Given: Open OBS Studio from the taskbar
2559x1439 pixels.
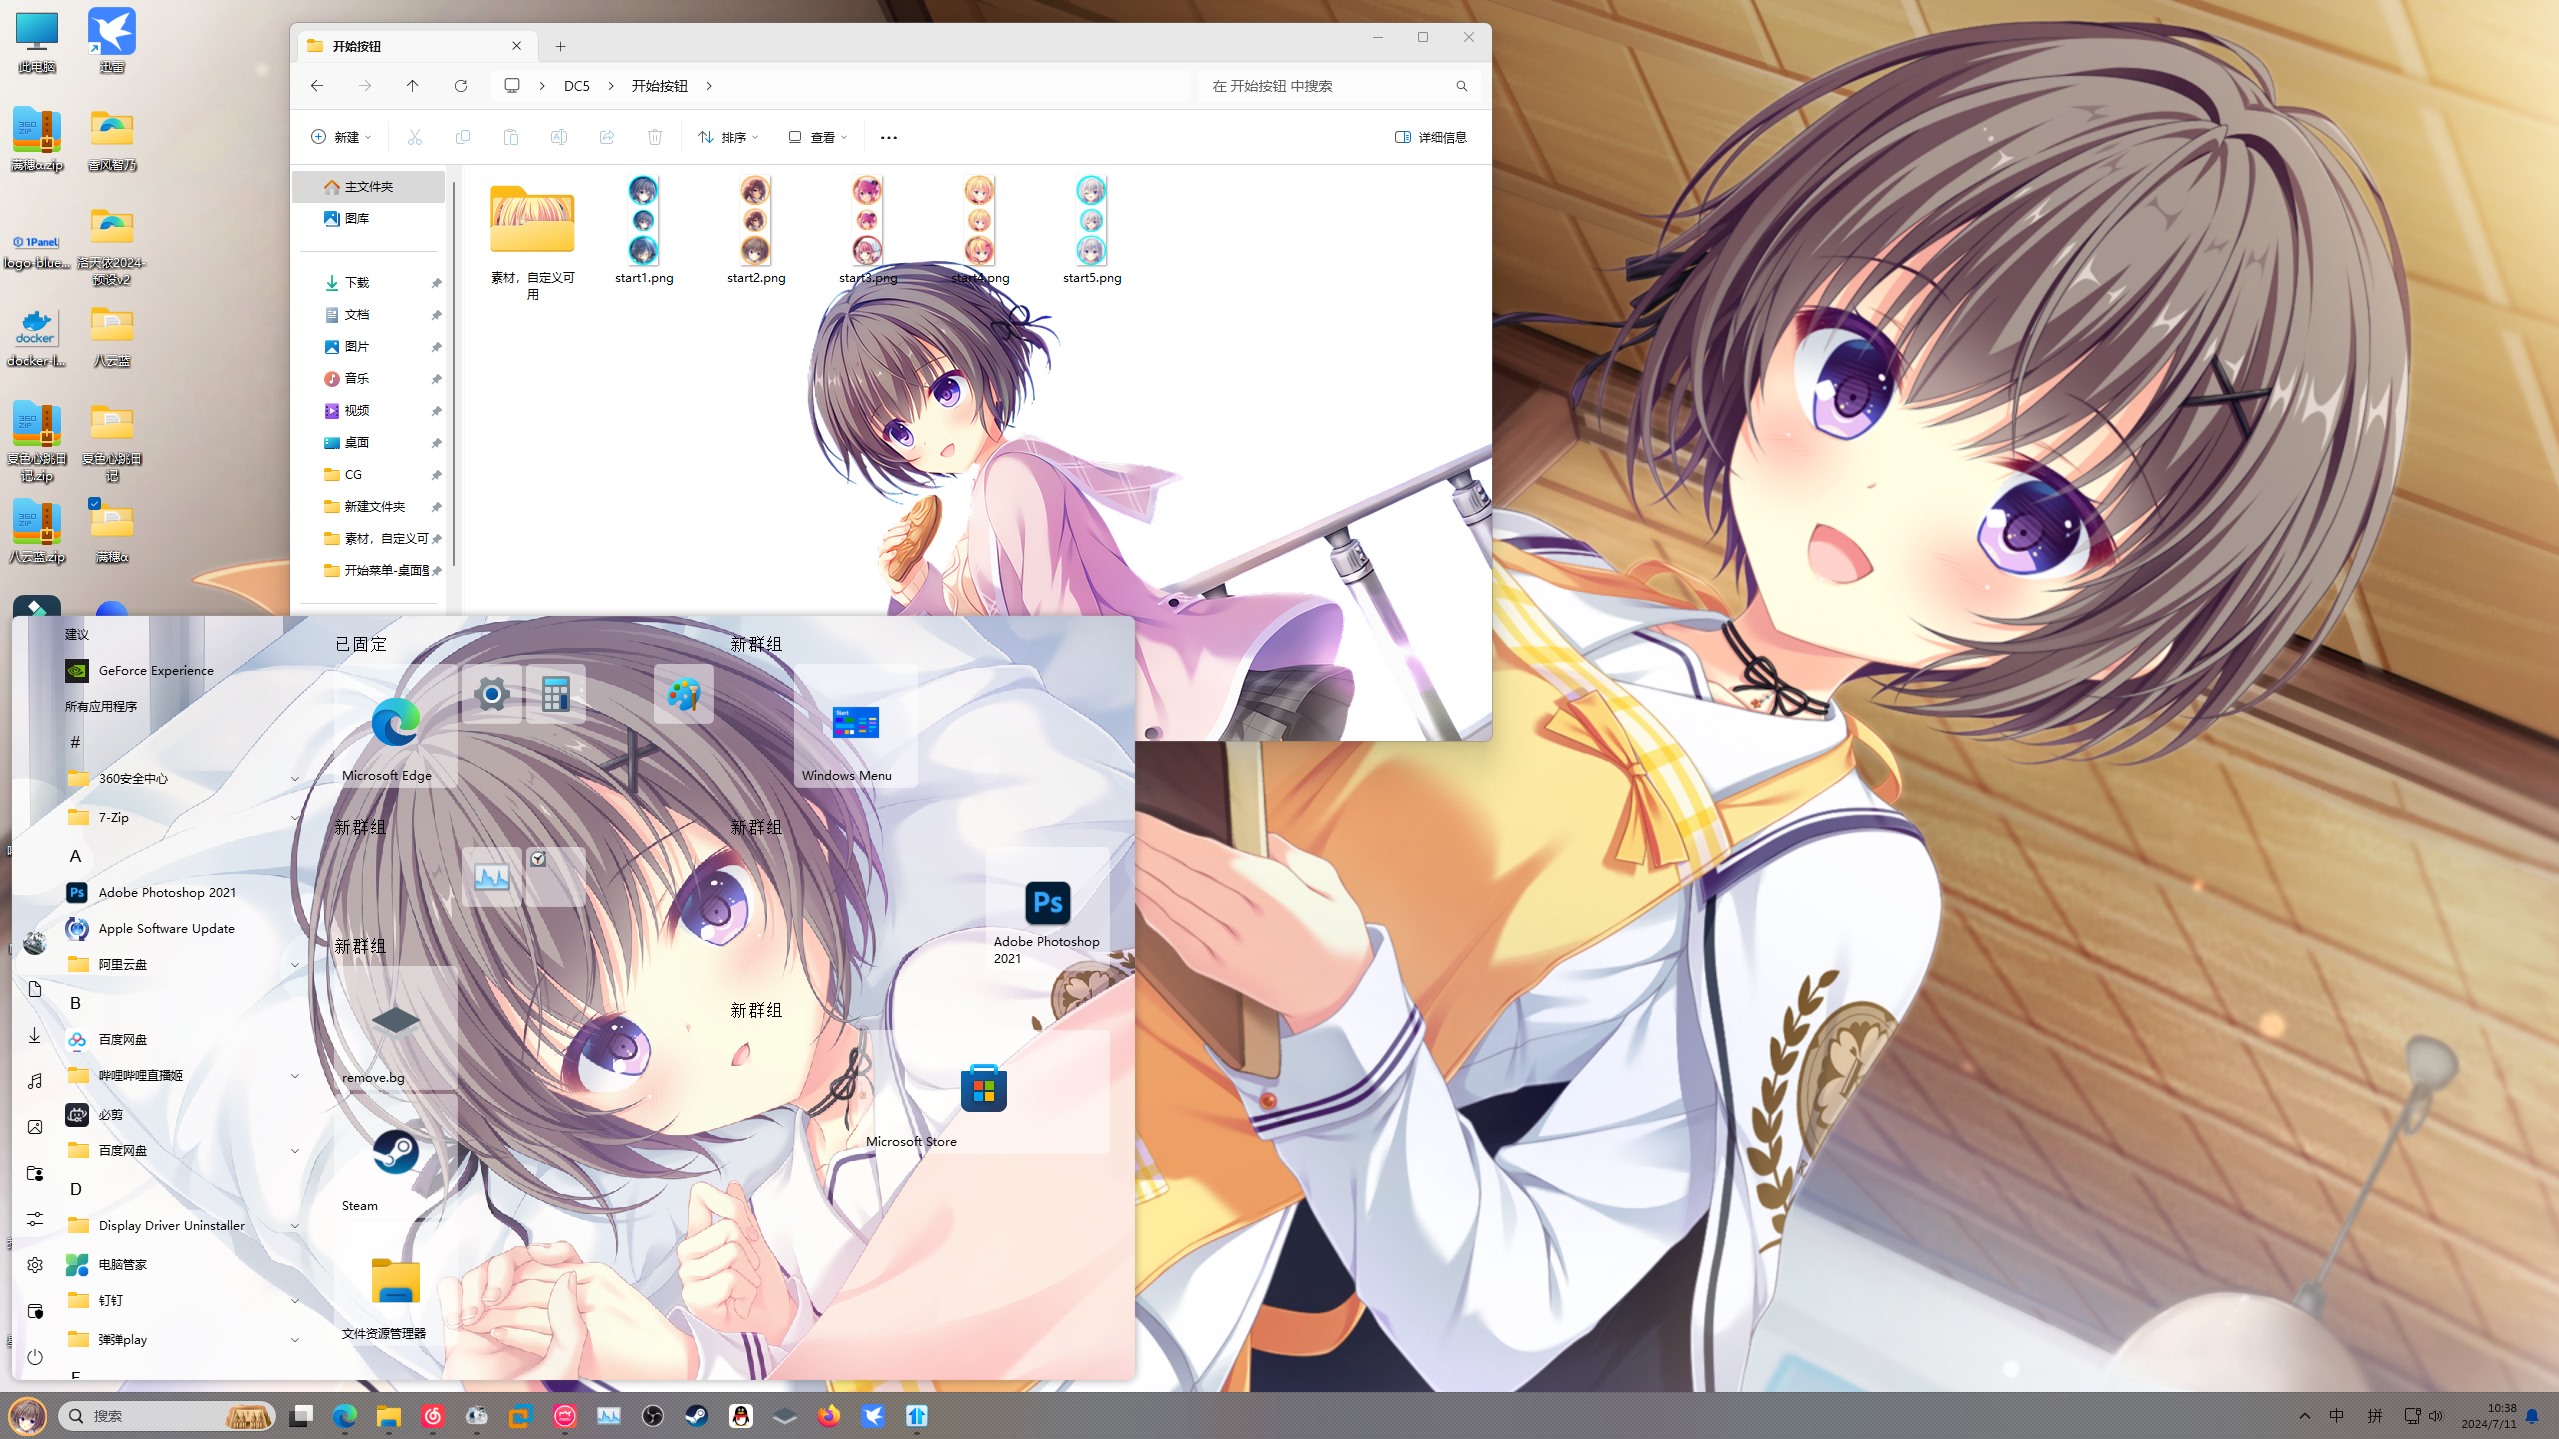Looking at the screenshot, I should [653, 1416].
